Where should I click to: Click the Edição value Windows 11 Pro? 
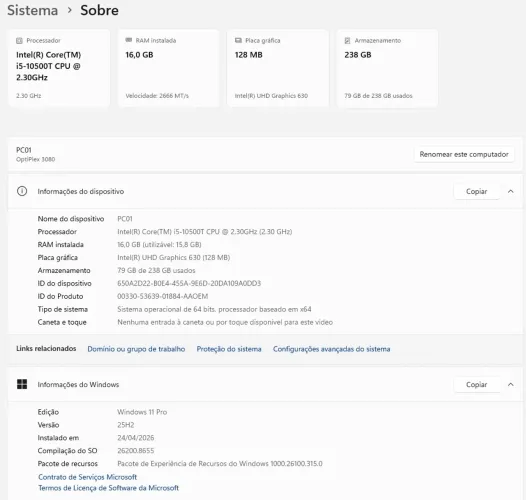point(142,412)
